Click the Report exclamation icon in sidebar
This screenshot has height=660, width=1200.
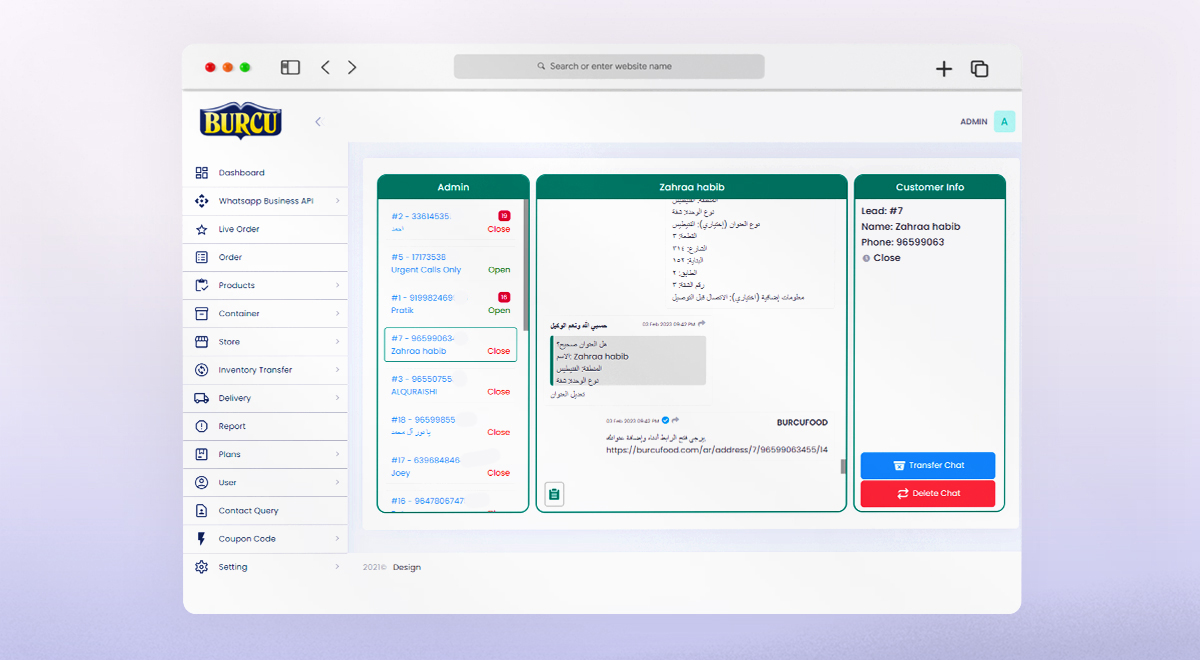(201, 426)
